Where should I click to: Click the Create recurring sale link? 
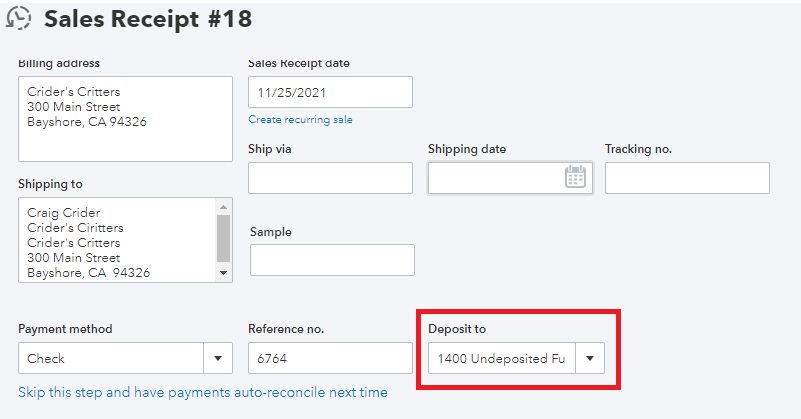click(x=300, y=120)
